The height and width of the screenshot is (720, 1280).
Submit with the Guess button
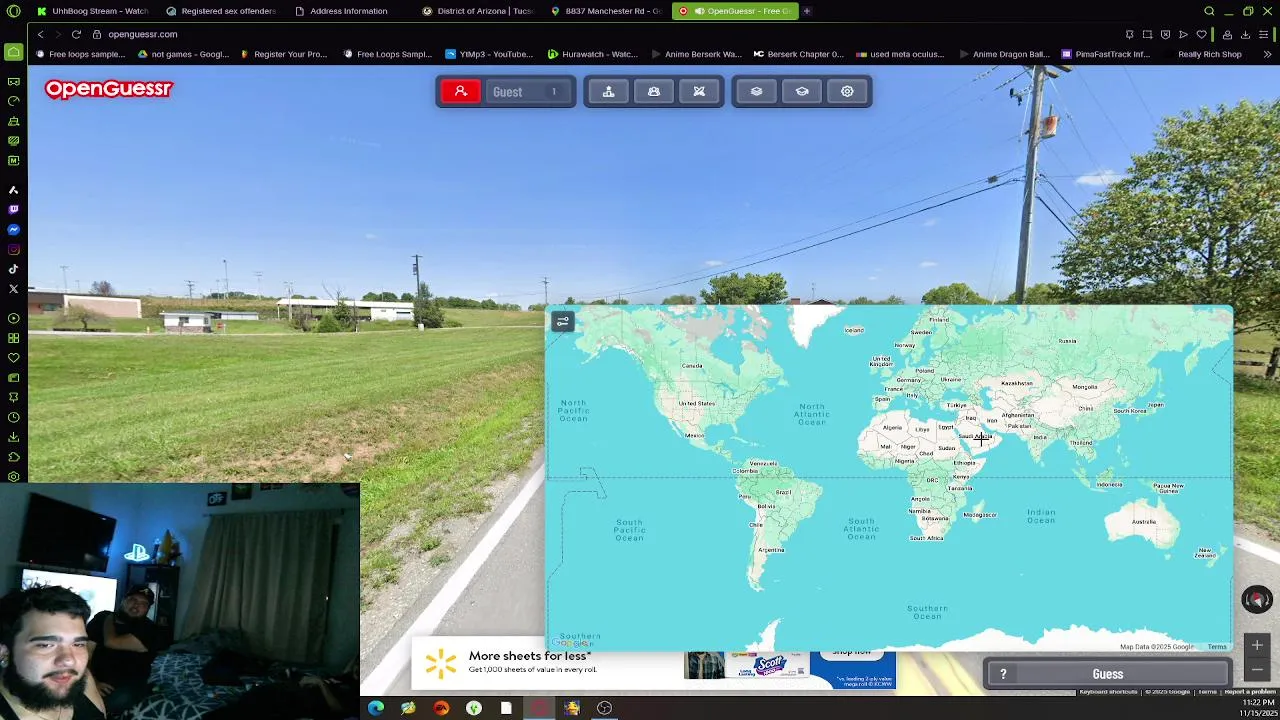(x=1108, y=674)
